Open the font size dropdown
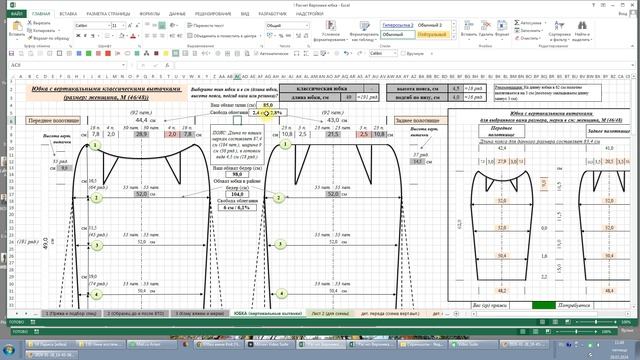Screen dimensions: 640x360 coord(124,25)
